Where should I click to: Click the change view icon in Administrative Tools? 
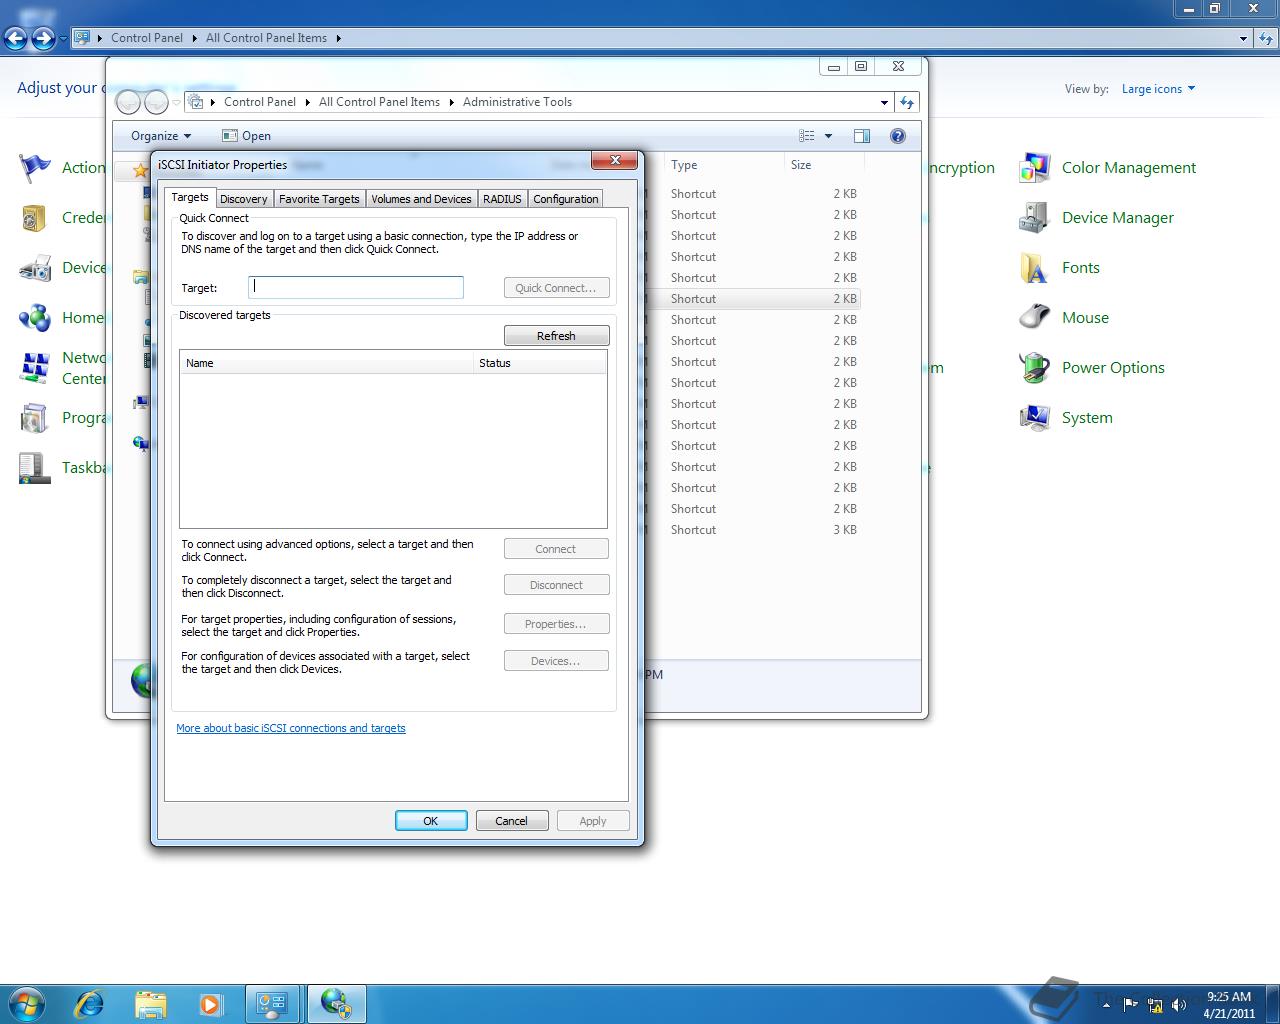807,136
